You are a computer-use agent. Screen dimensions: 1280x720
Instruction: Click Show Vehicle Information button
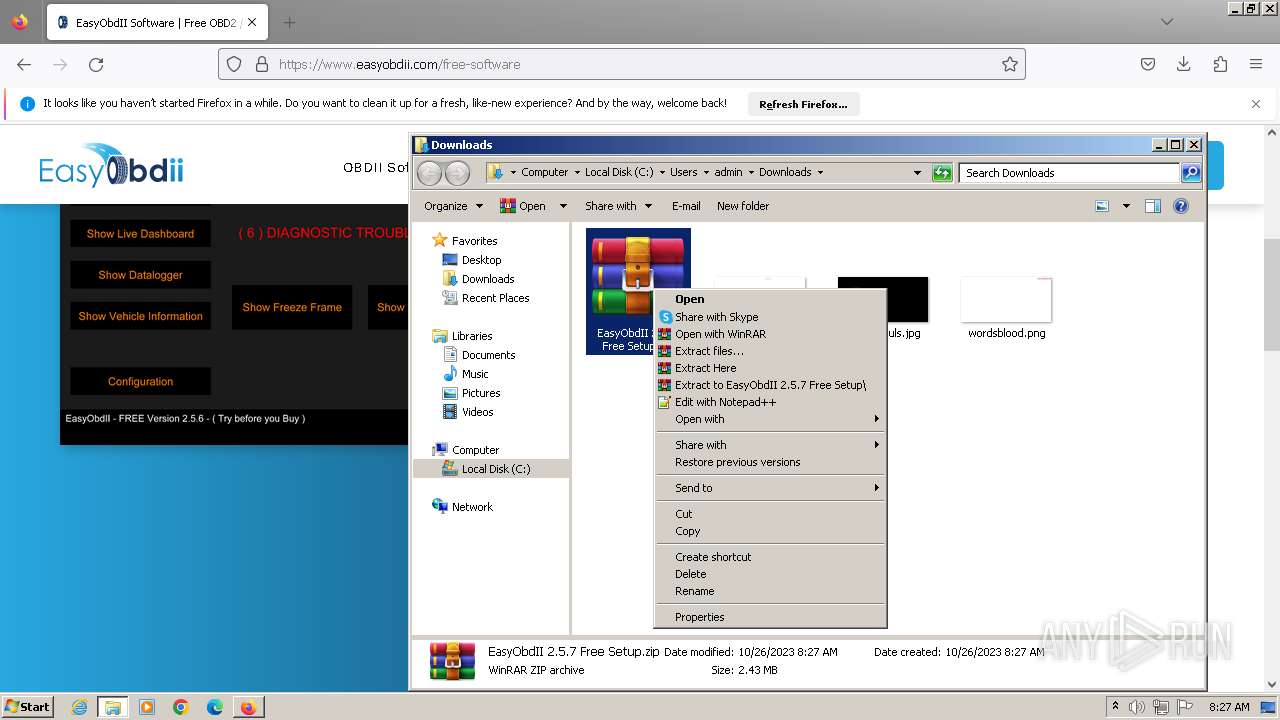140,316
